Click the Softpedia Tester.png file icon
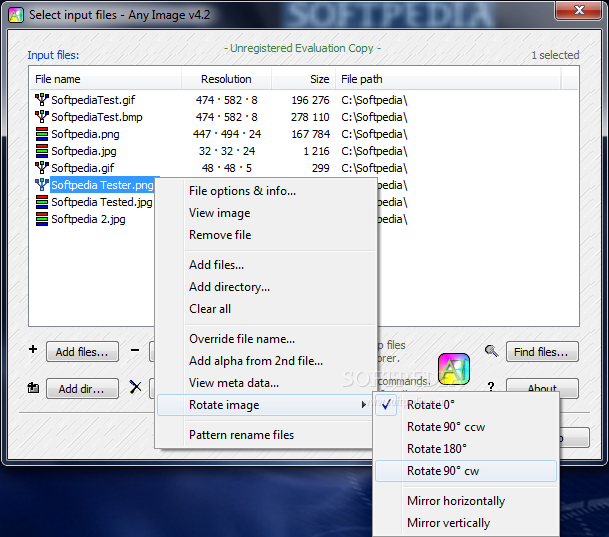609x537 pixels. [42, 185]
